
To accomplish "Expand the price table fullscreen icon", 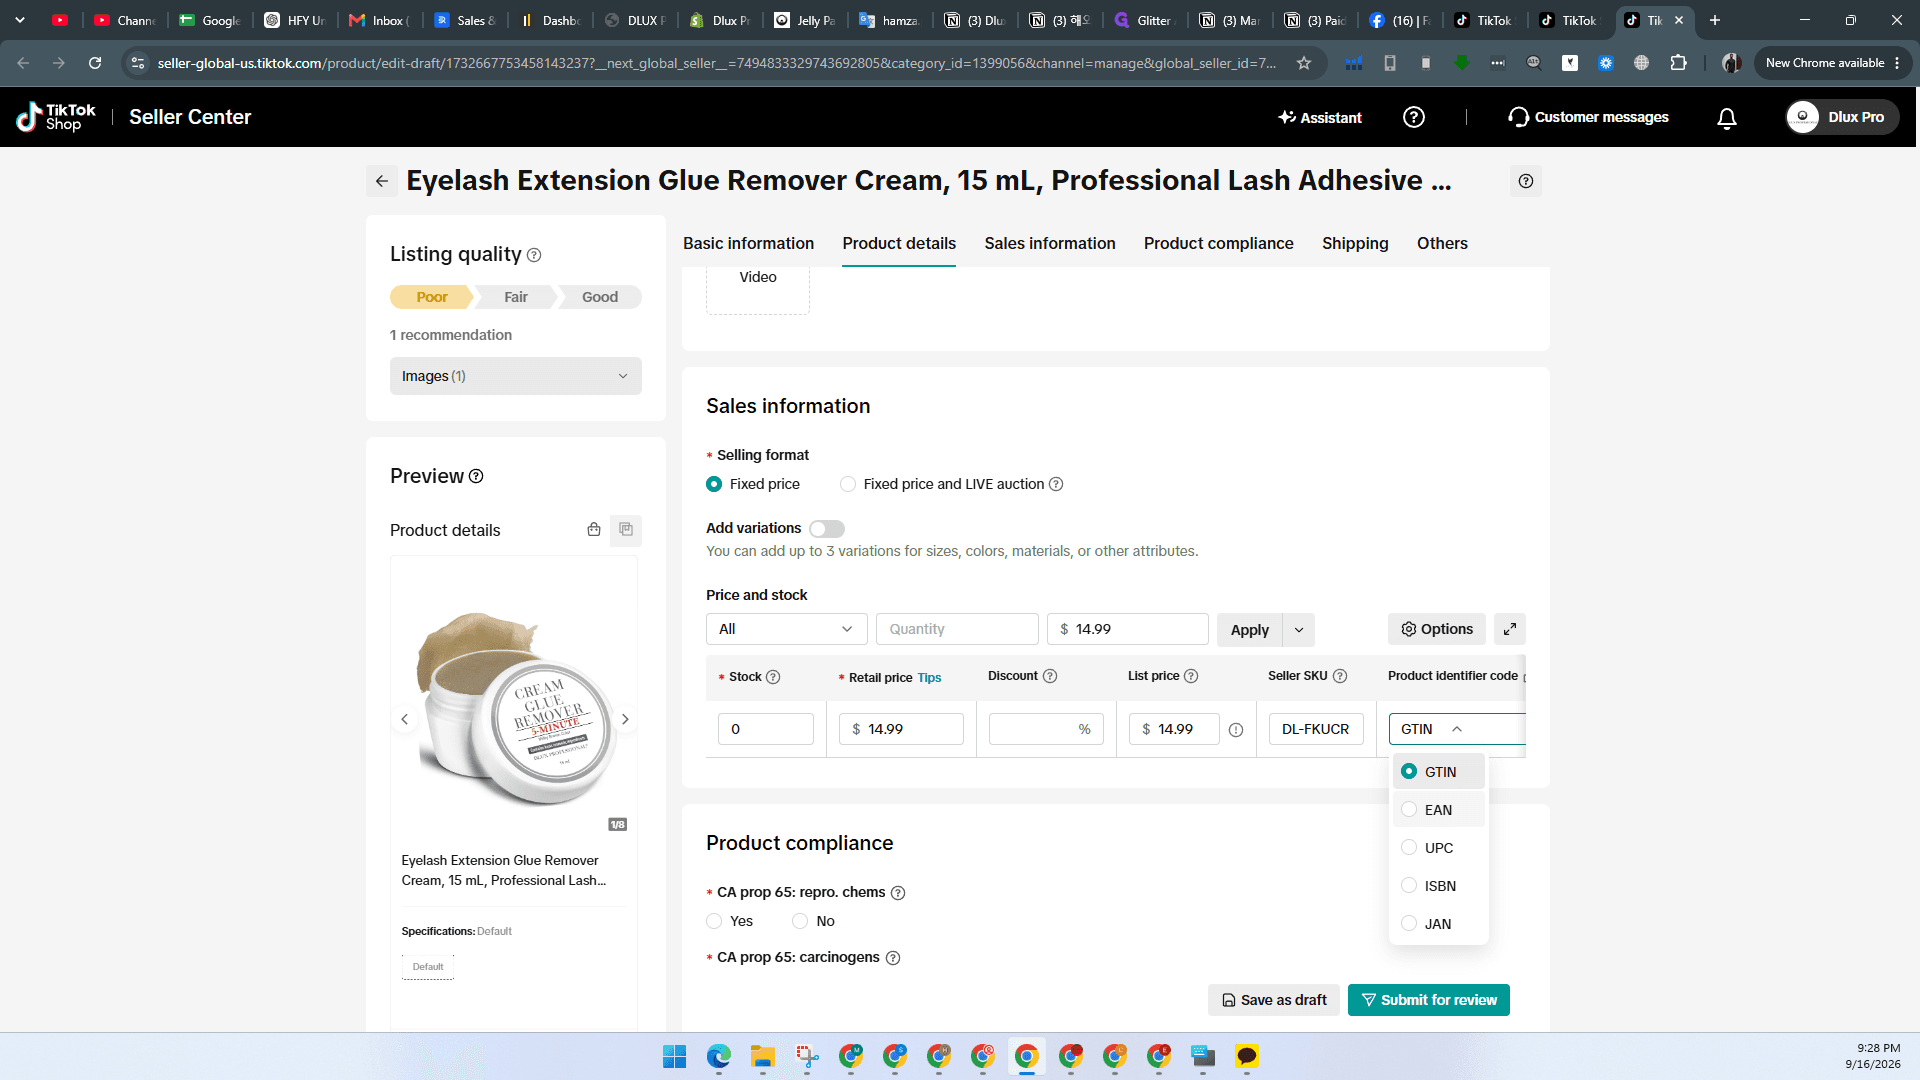I will 1510,629.
